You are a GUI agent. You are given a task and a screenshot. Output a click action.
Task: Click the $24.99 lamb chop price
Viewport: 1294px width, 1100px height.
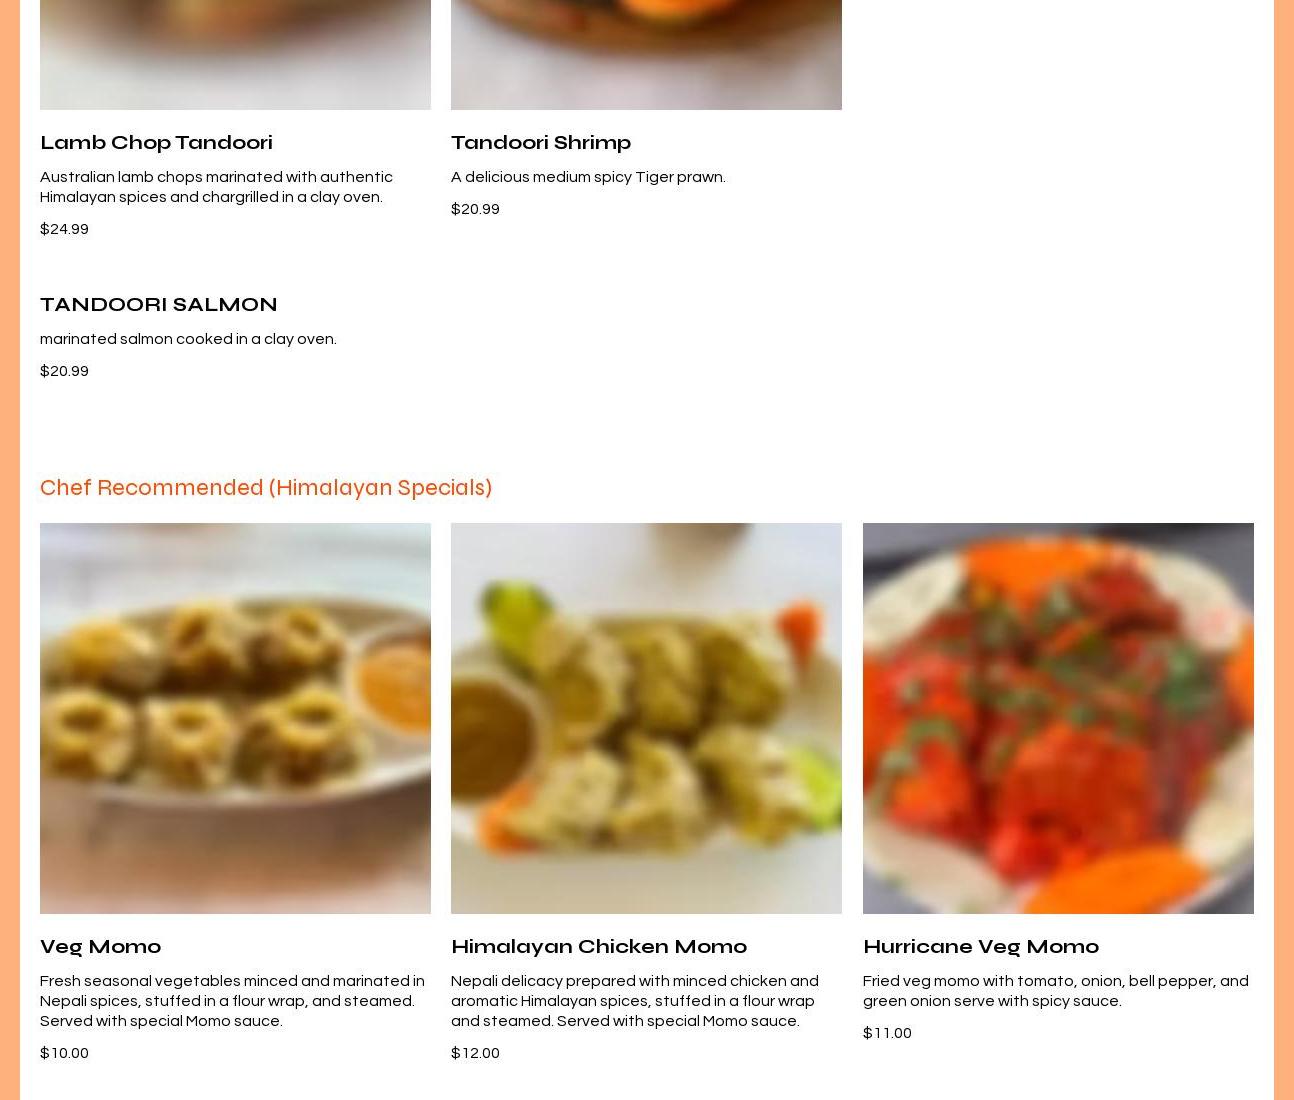point(64,229)
